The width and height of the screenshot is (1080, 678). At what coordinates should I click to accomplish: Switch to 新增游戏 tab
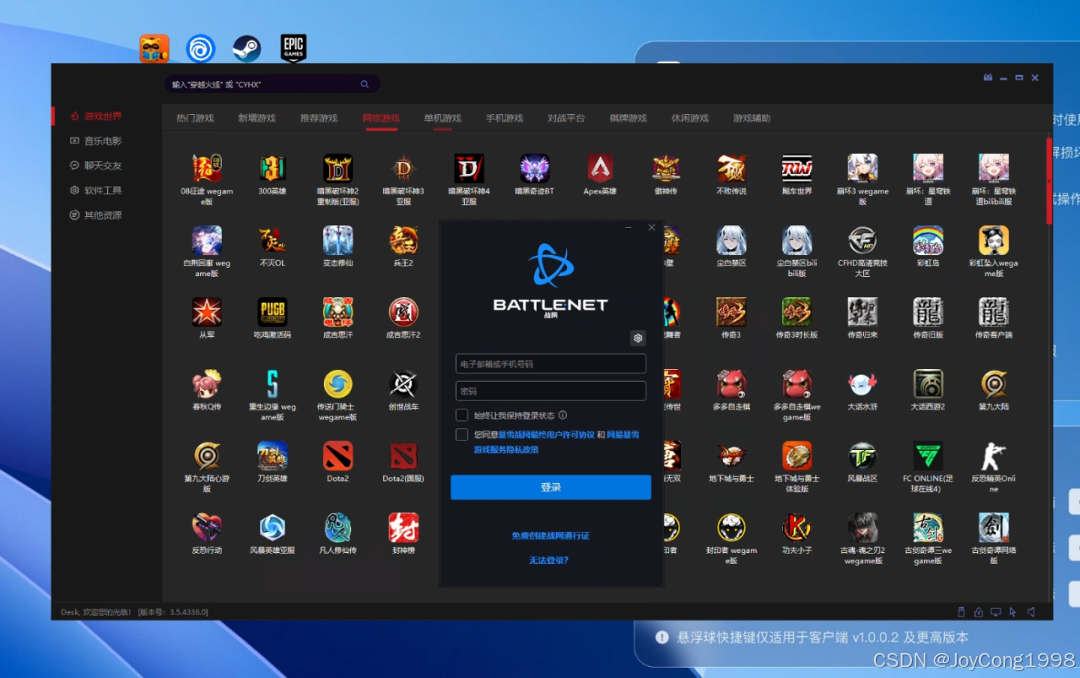click(257, 119)
